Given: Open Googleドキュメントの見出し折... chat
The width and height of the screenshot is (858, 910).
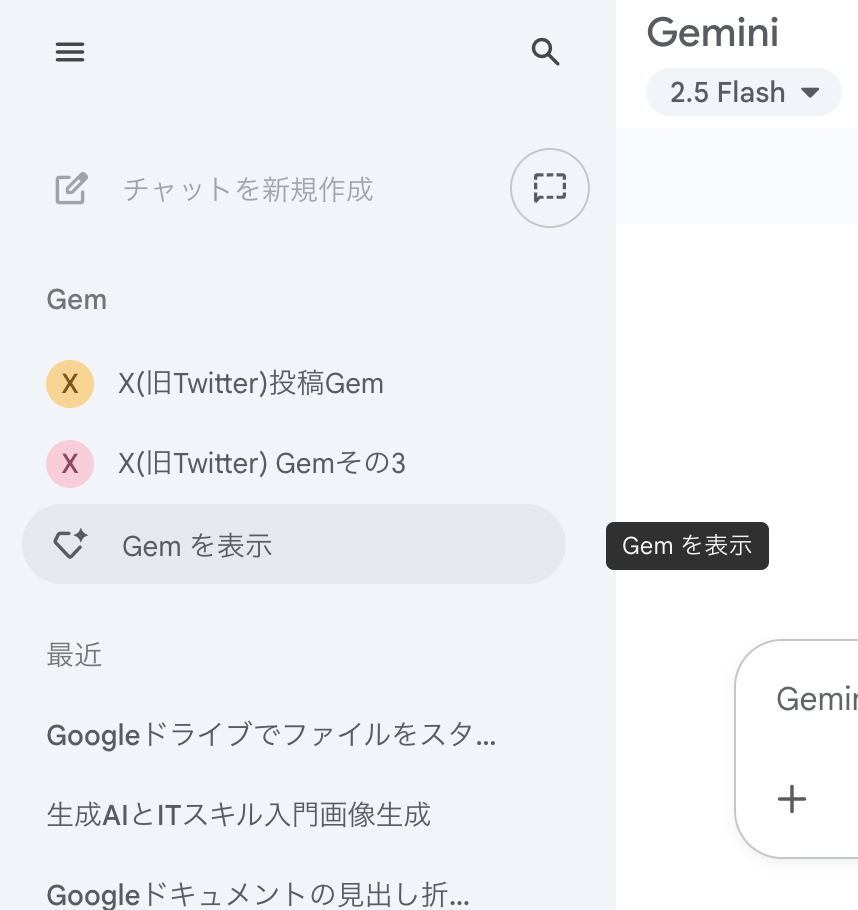Looking at the screenshot, I should coord(258,893).
